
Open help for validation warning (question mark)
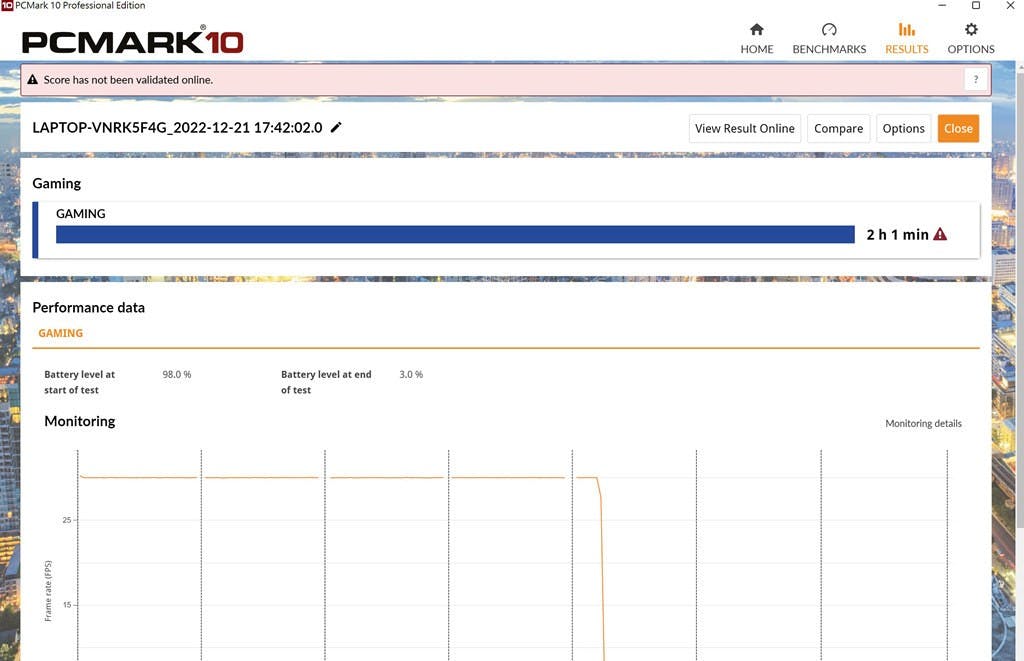pyautogui.click(x=976, y=80)
